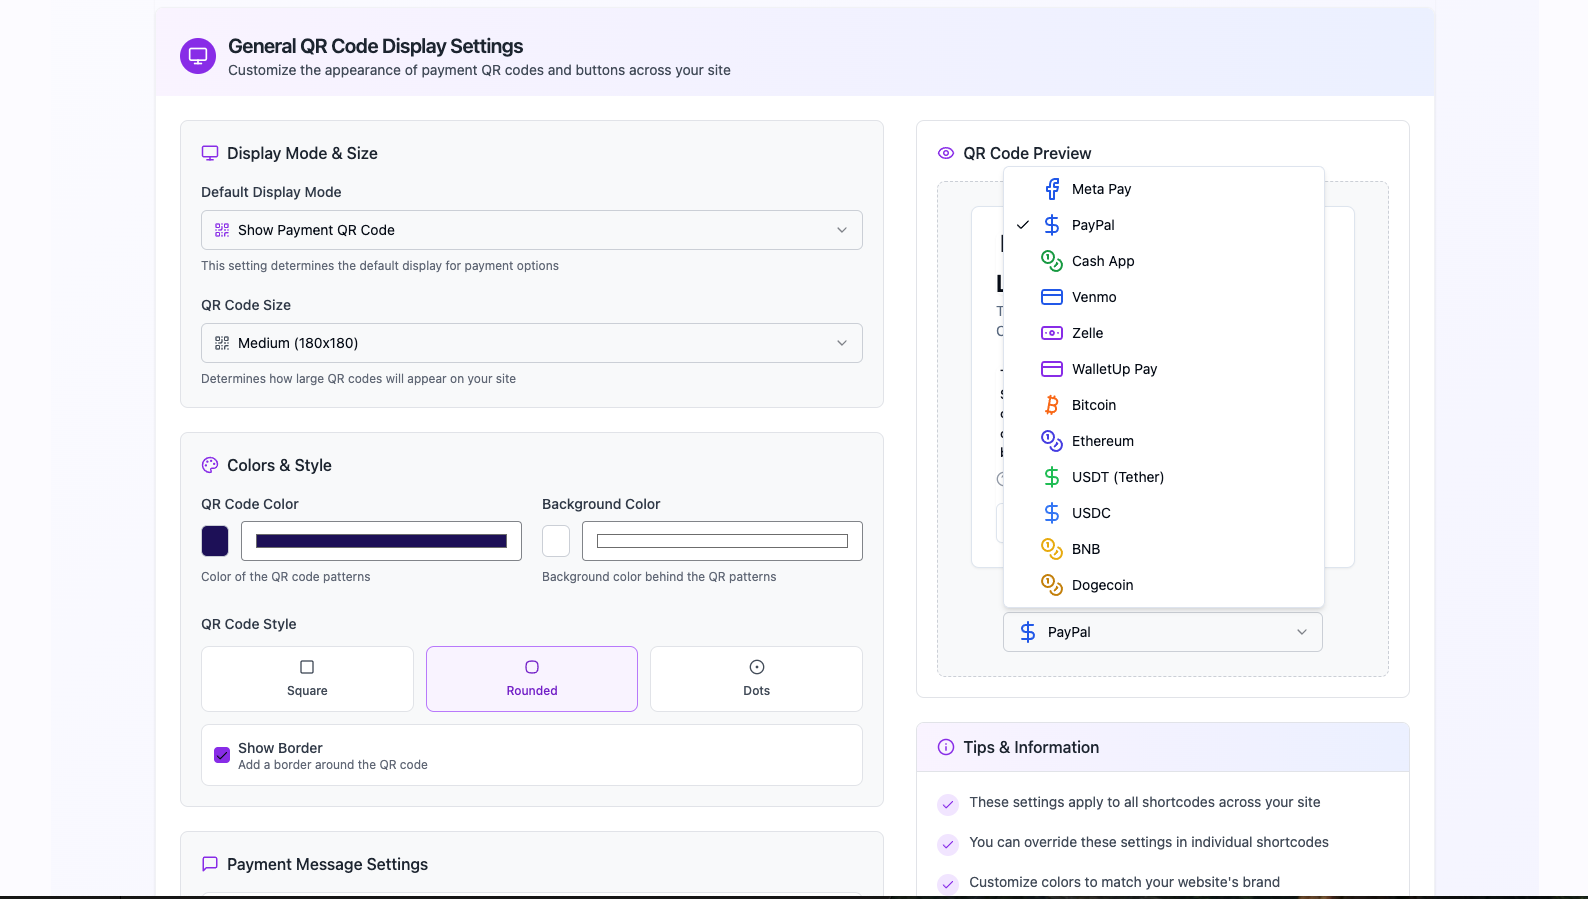Click the Zelle banknote icon
The width and height of the screenshot is (1588, 899).
click(x=1052, y=333)
